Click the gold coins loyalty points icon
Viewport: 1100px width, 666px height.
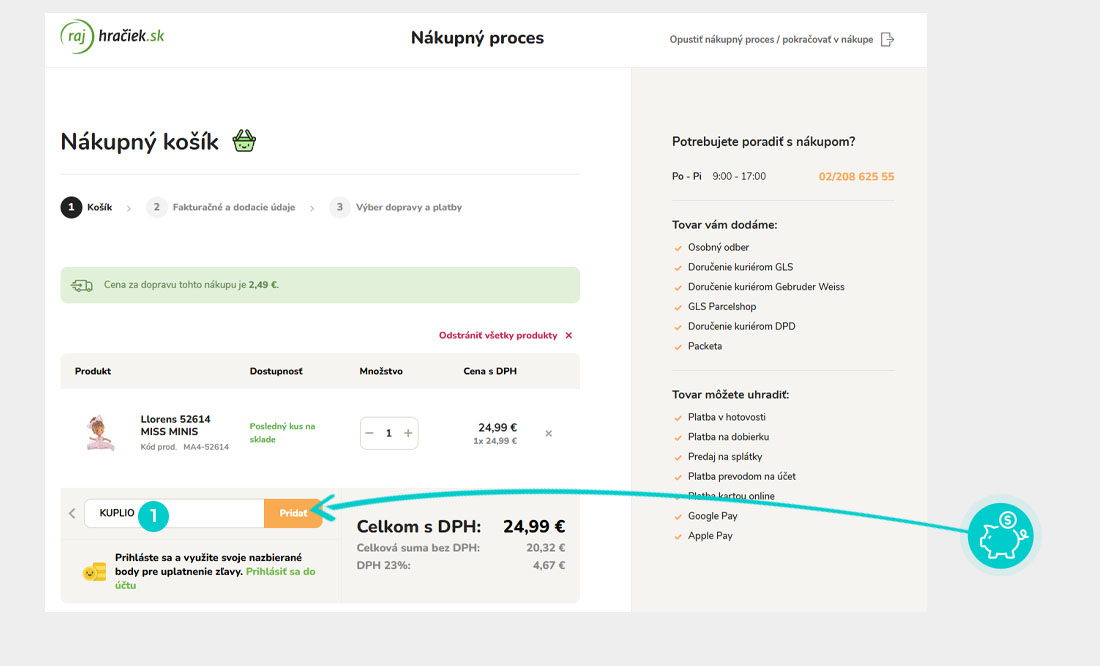click(94, 572)
